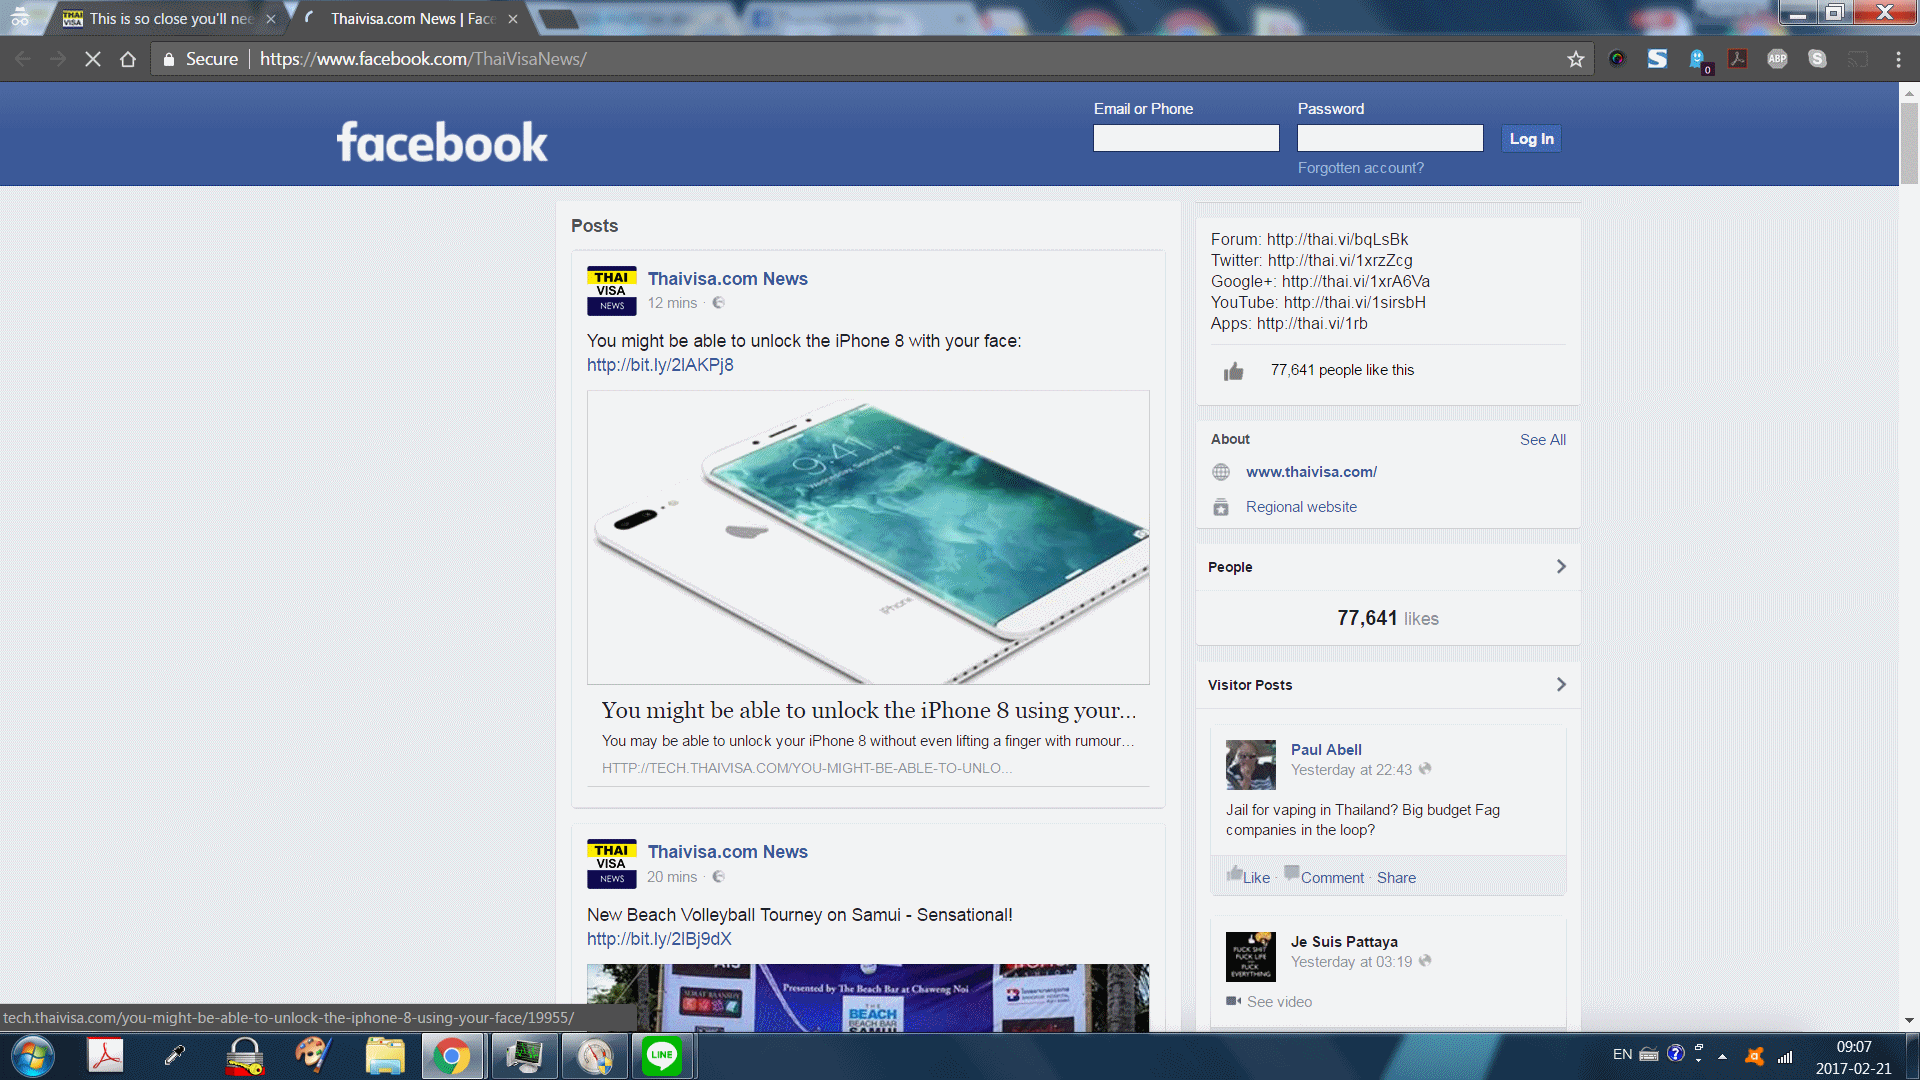Open the Forum thai.vi/bqLsBk link
Viewport: 1920px width, 1080px height.
[1337, 239]
